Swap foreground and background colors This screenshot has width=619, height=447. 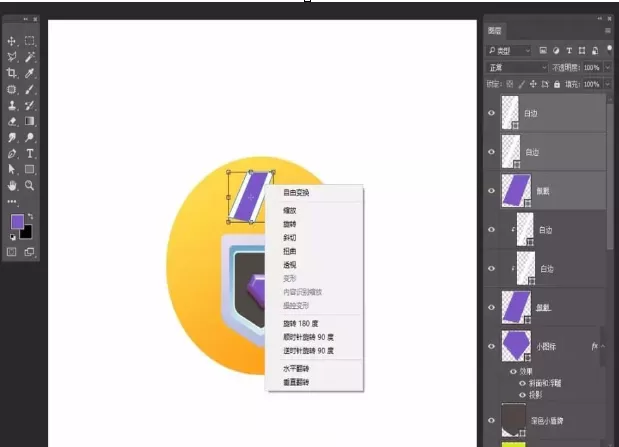[x=30, y=217]
